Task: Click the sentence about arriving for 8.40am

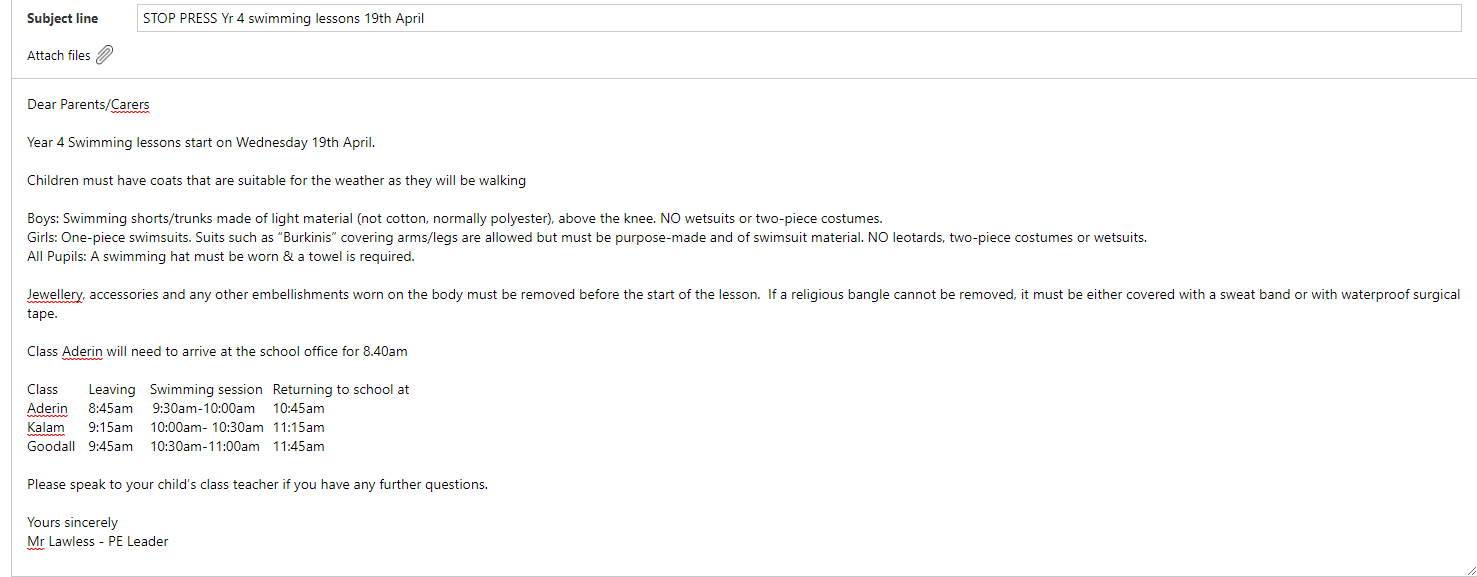Action: (x=217, y=352)
